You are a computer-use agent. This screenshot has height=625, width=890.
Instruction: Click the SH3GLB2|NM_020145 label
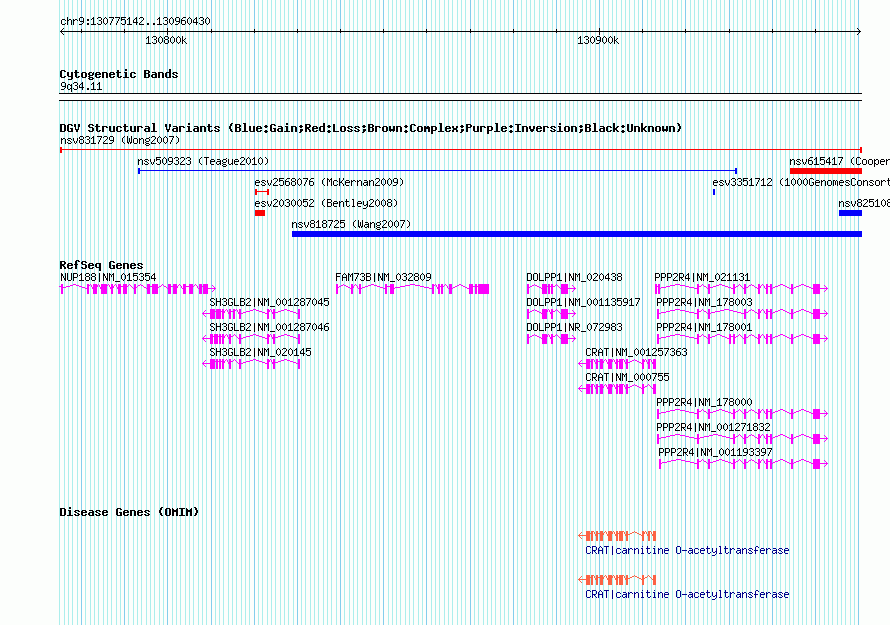(261, 352)
